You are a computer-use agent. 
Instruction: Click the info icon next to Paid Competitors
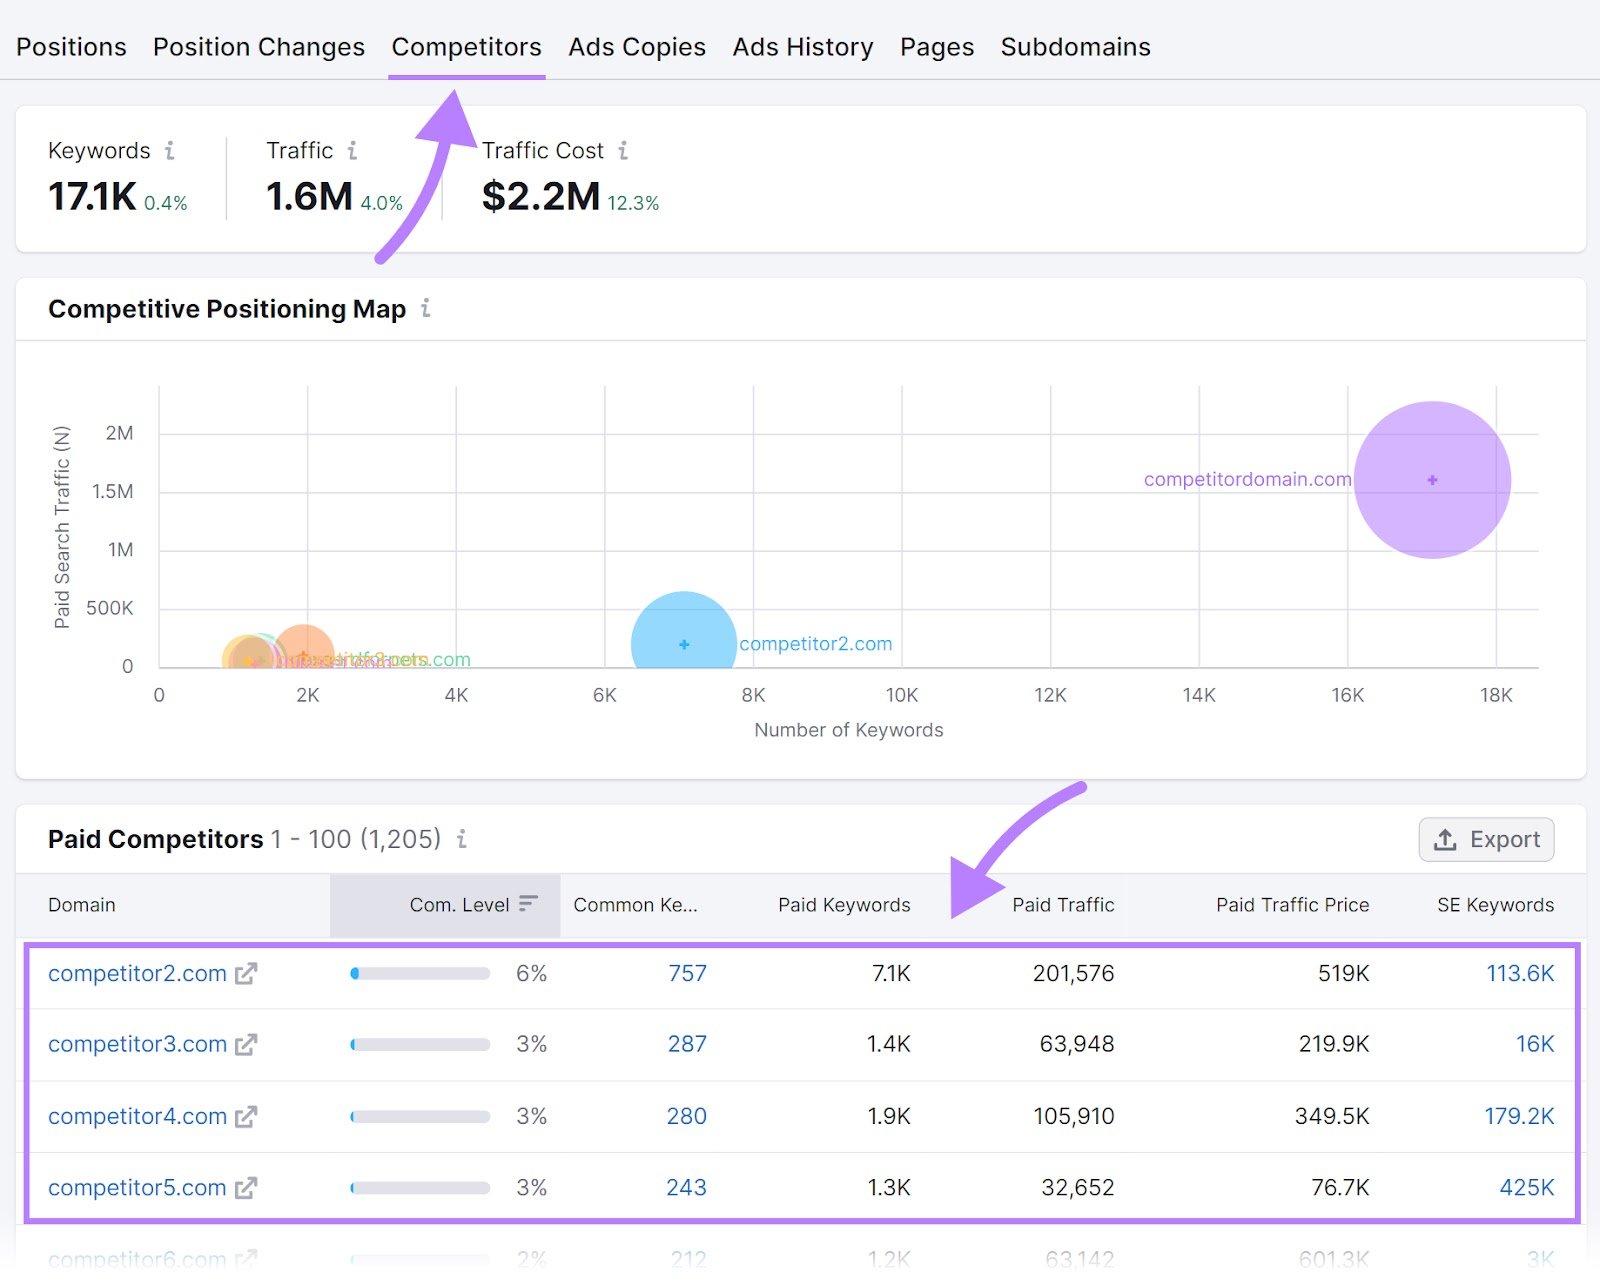point(461,840)
